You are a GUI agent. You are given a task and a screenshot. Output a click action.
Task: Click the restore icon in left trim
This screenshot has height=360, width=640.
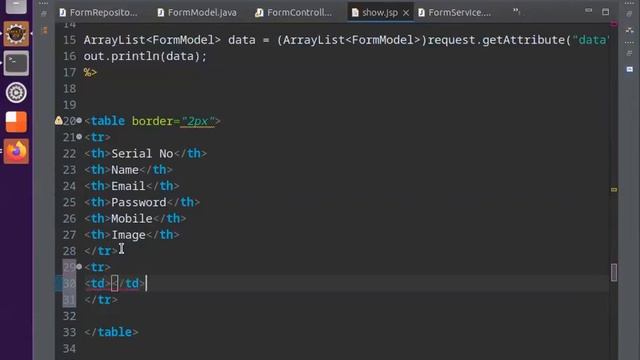tap(44, 13)
